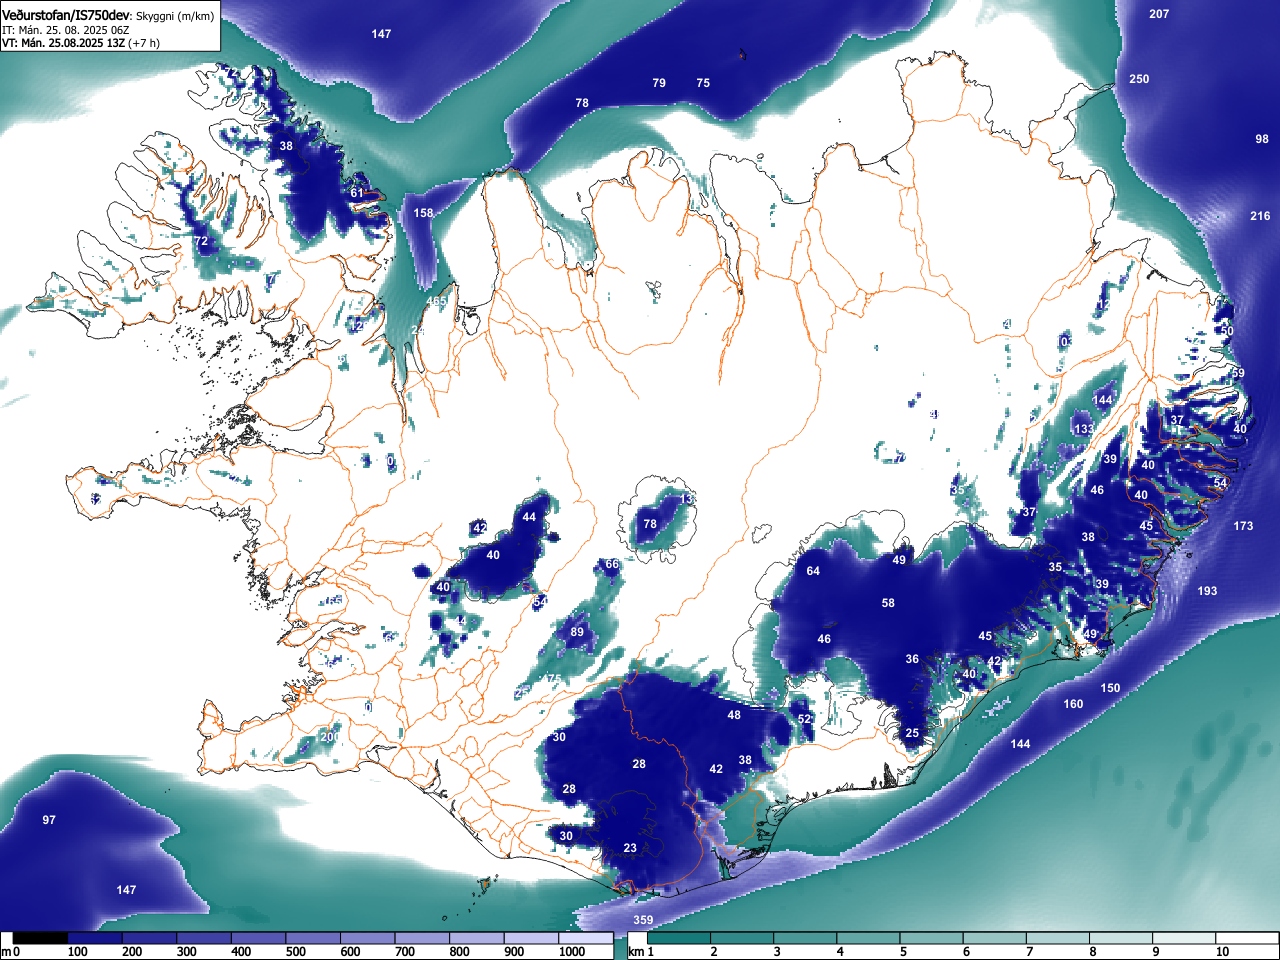1280x960 pixels.
Task: Click the visibility value 193
Action: click(x=1208, y=591)
